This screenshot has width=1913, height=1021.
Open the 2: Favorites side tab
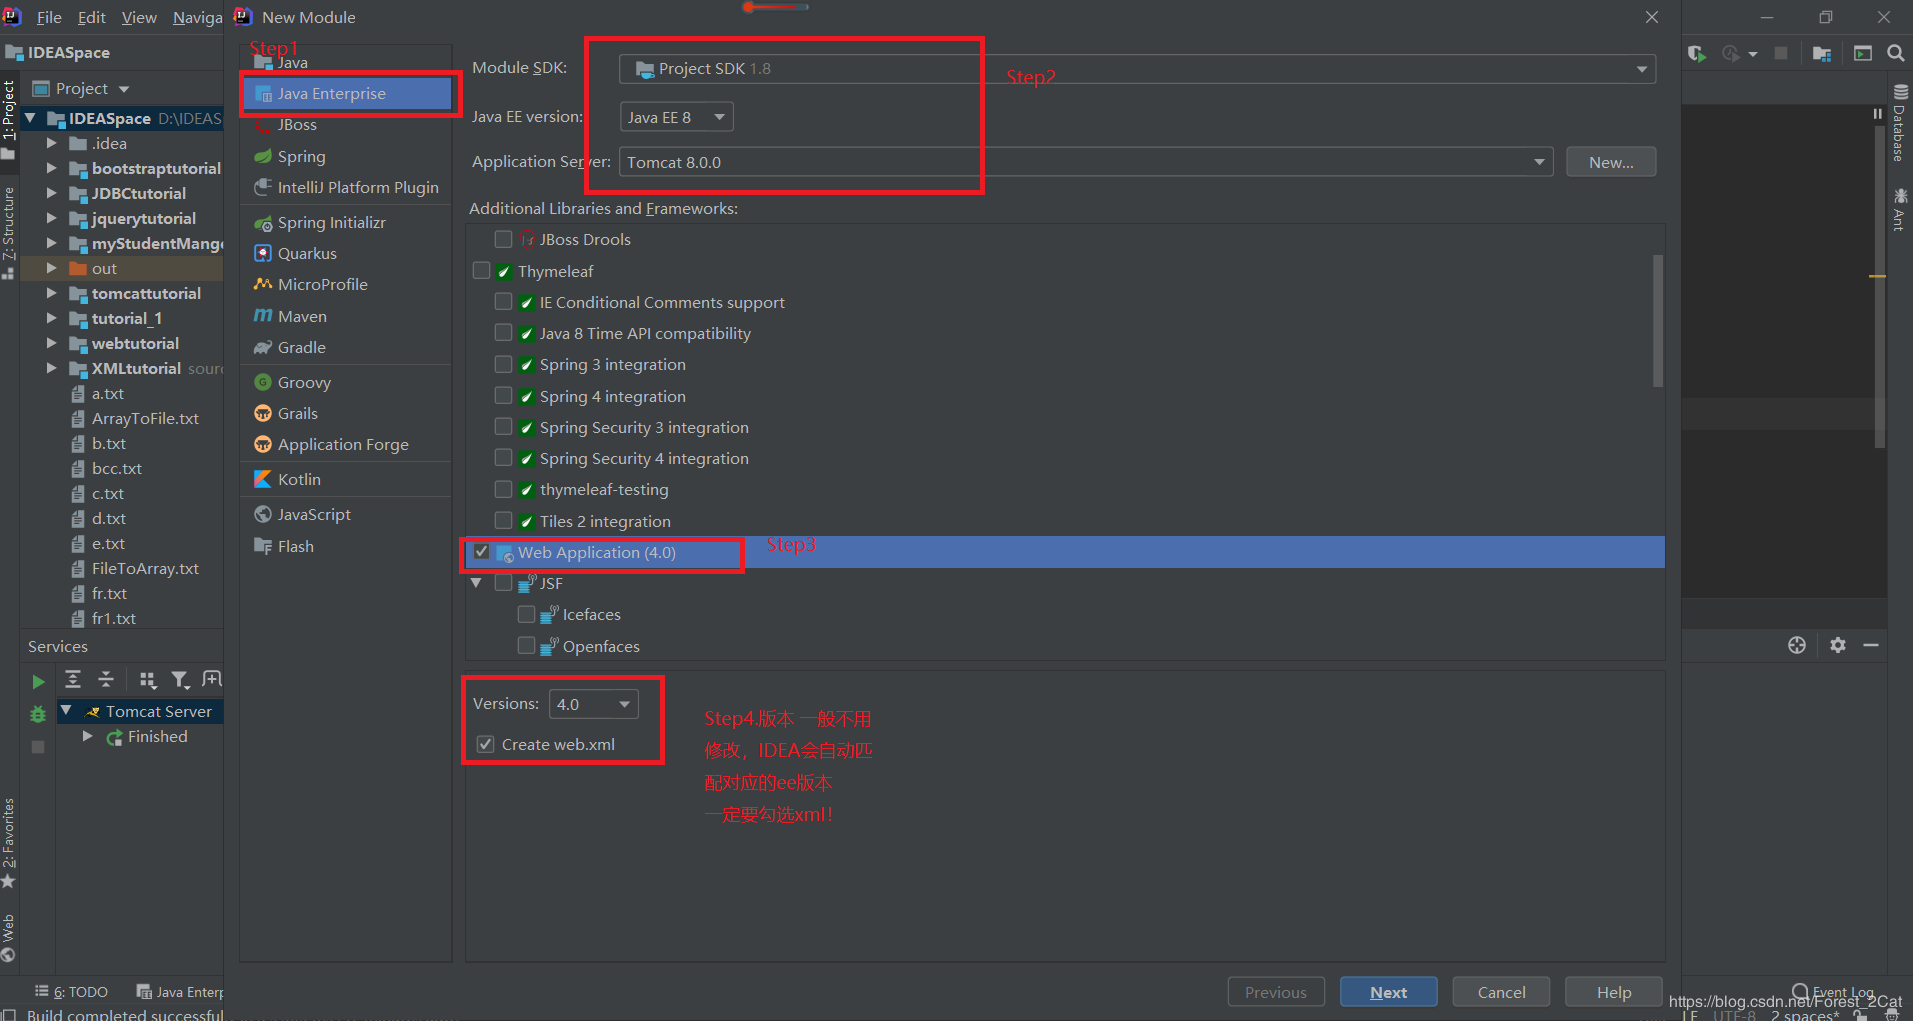(x=9, y=842)
